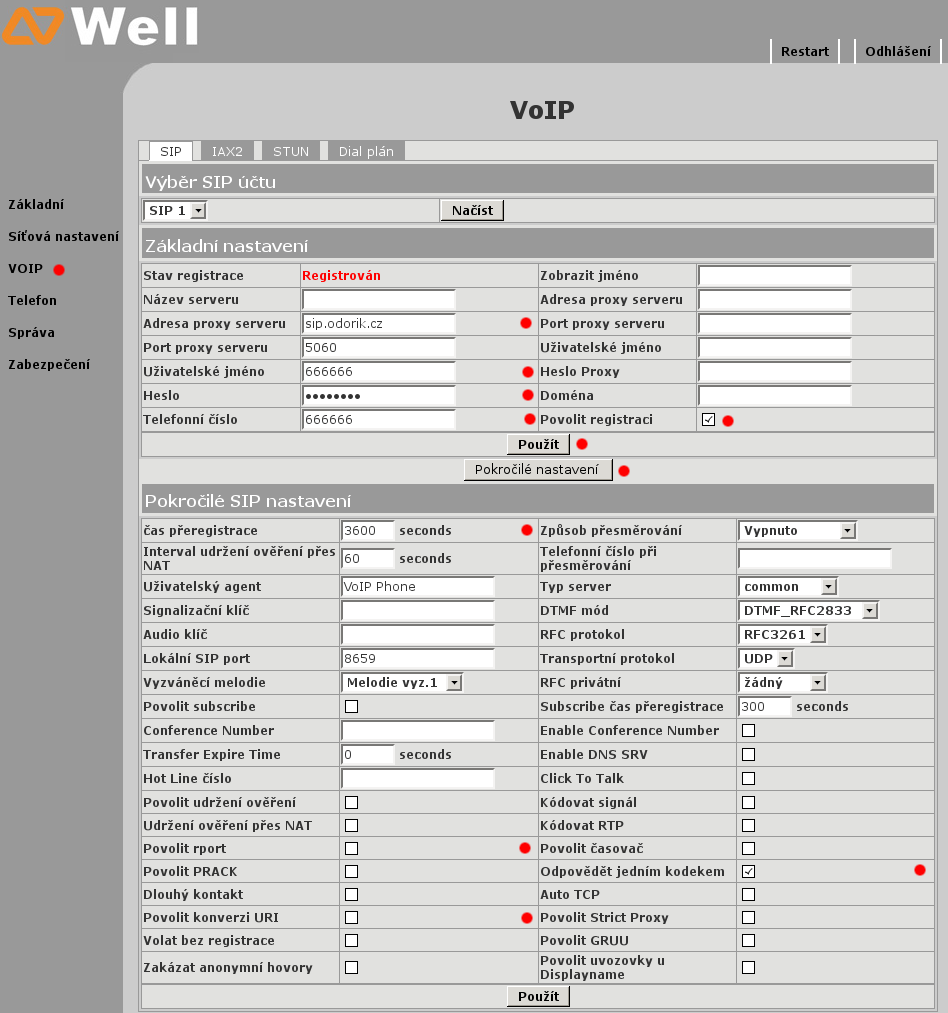Click red dot next to Heslo field
The width and height of the screenshot is (948, 1013).
pyautogui.click(x=528, y=395)
